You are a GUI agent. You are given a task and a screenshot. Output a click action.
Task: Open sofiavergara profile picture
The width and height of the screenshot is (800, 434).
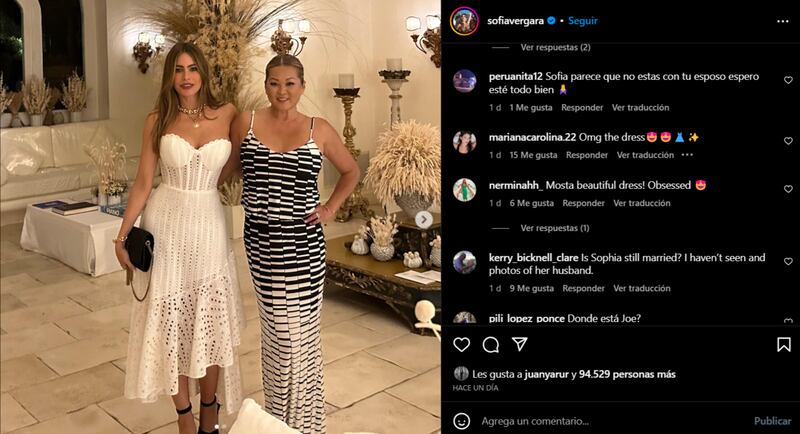464,21
